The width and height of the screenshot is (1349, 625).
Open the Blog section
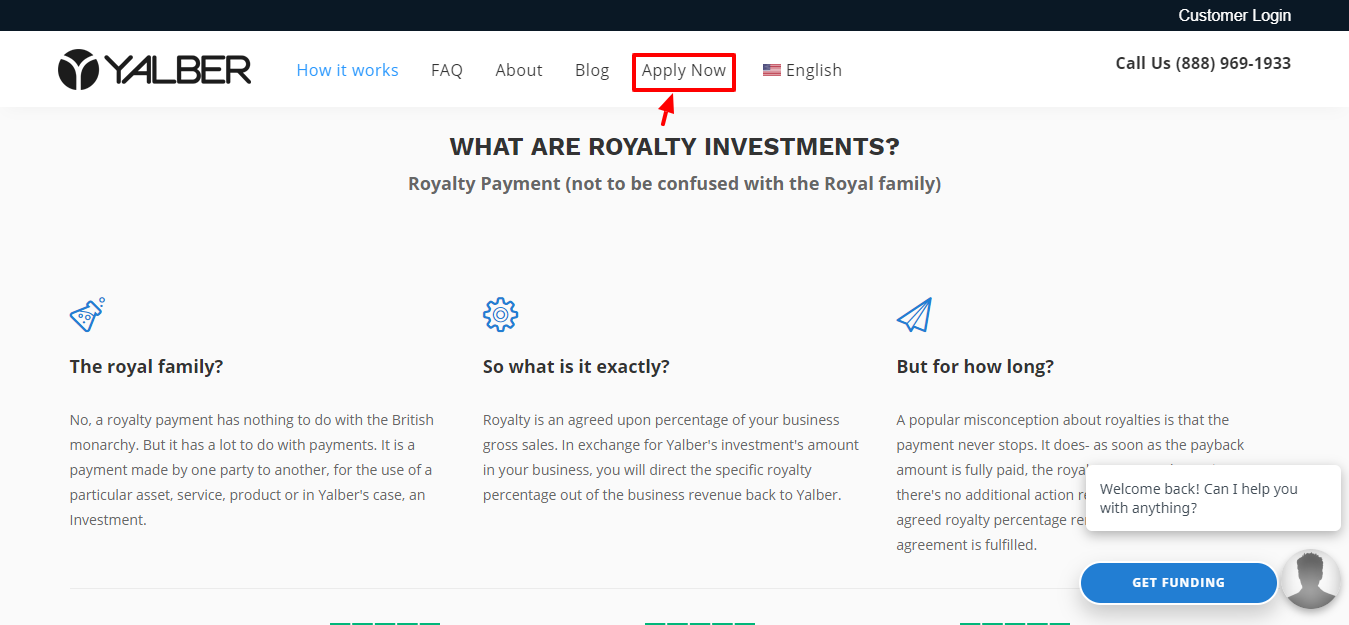coord(591,69)
